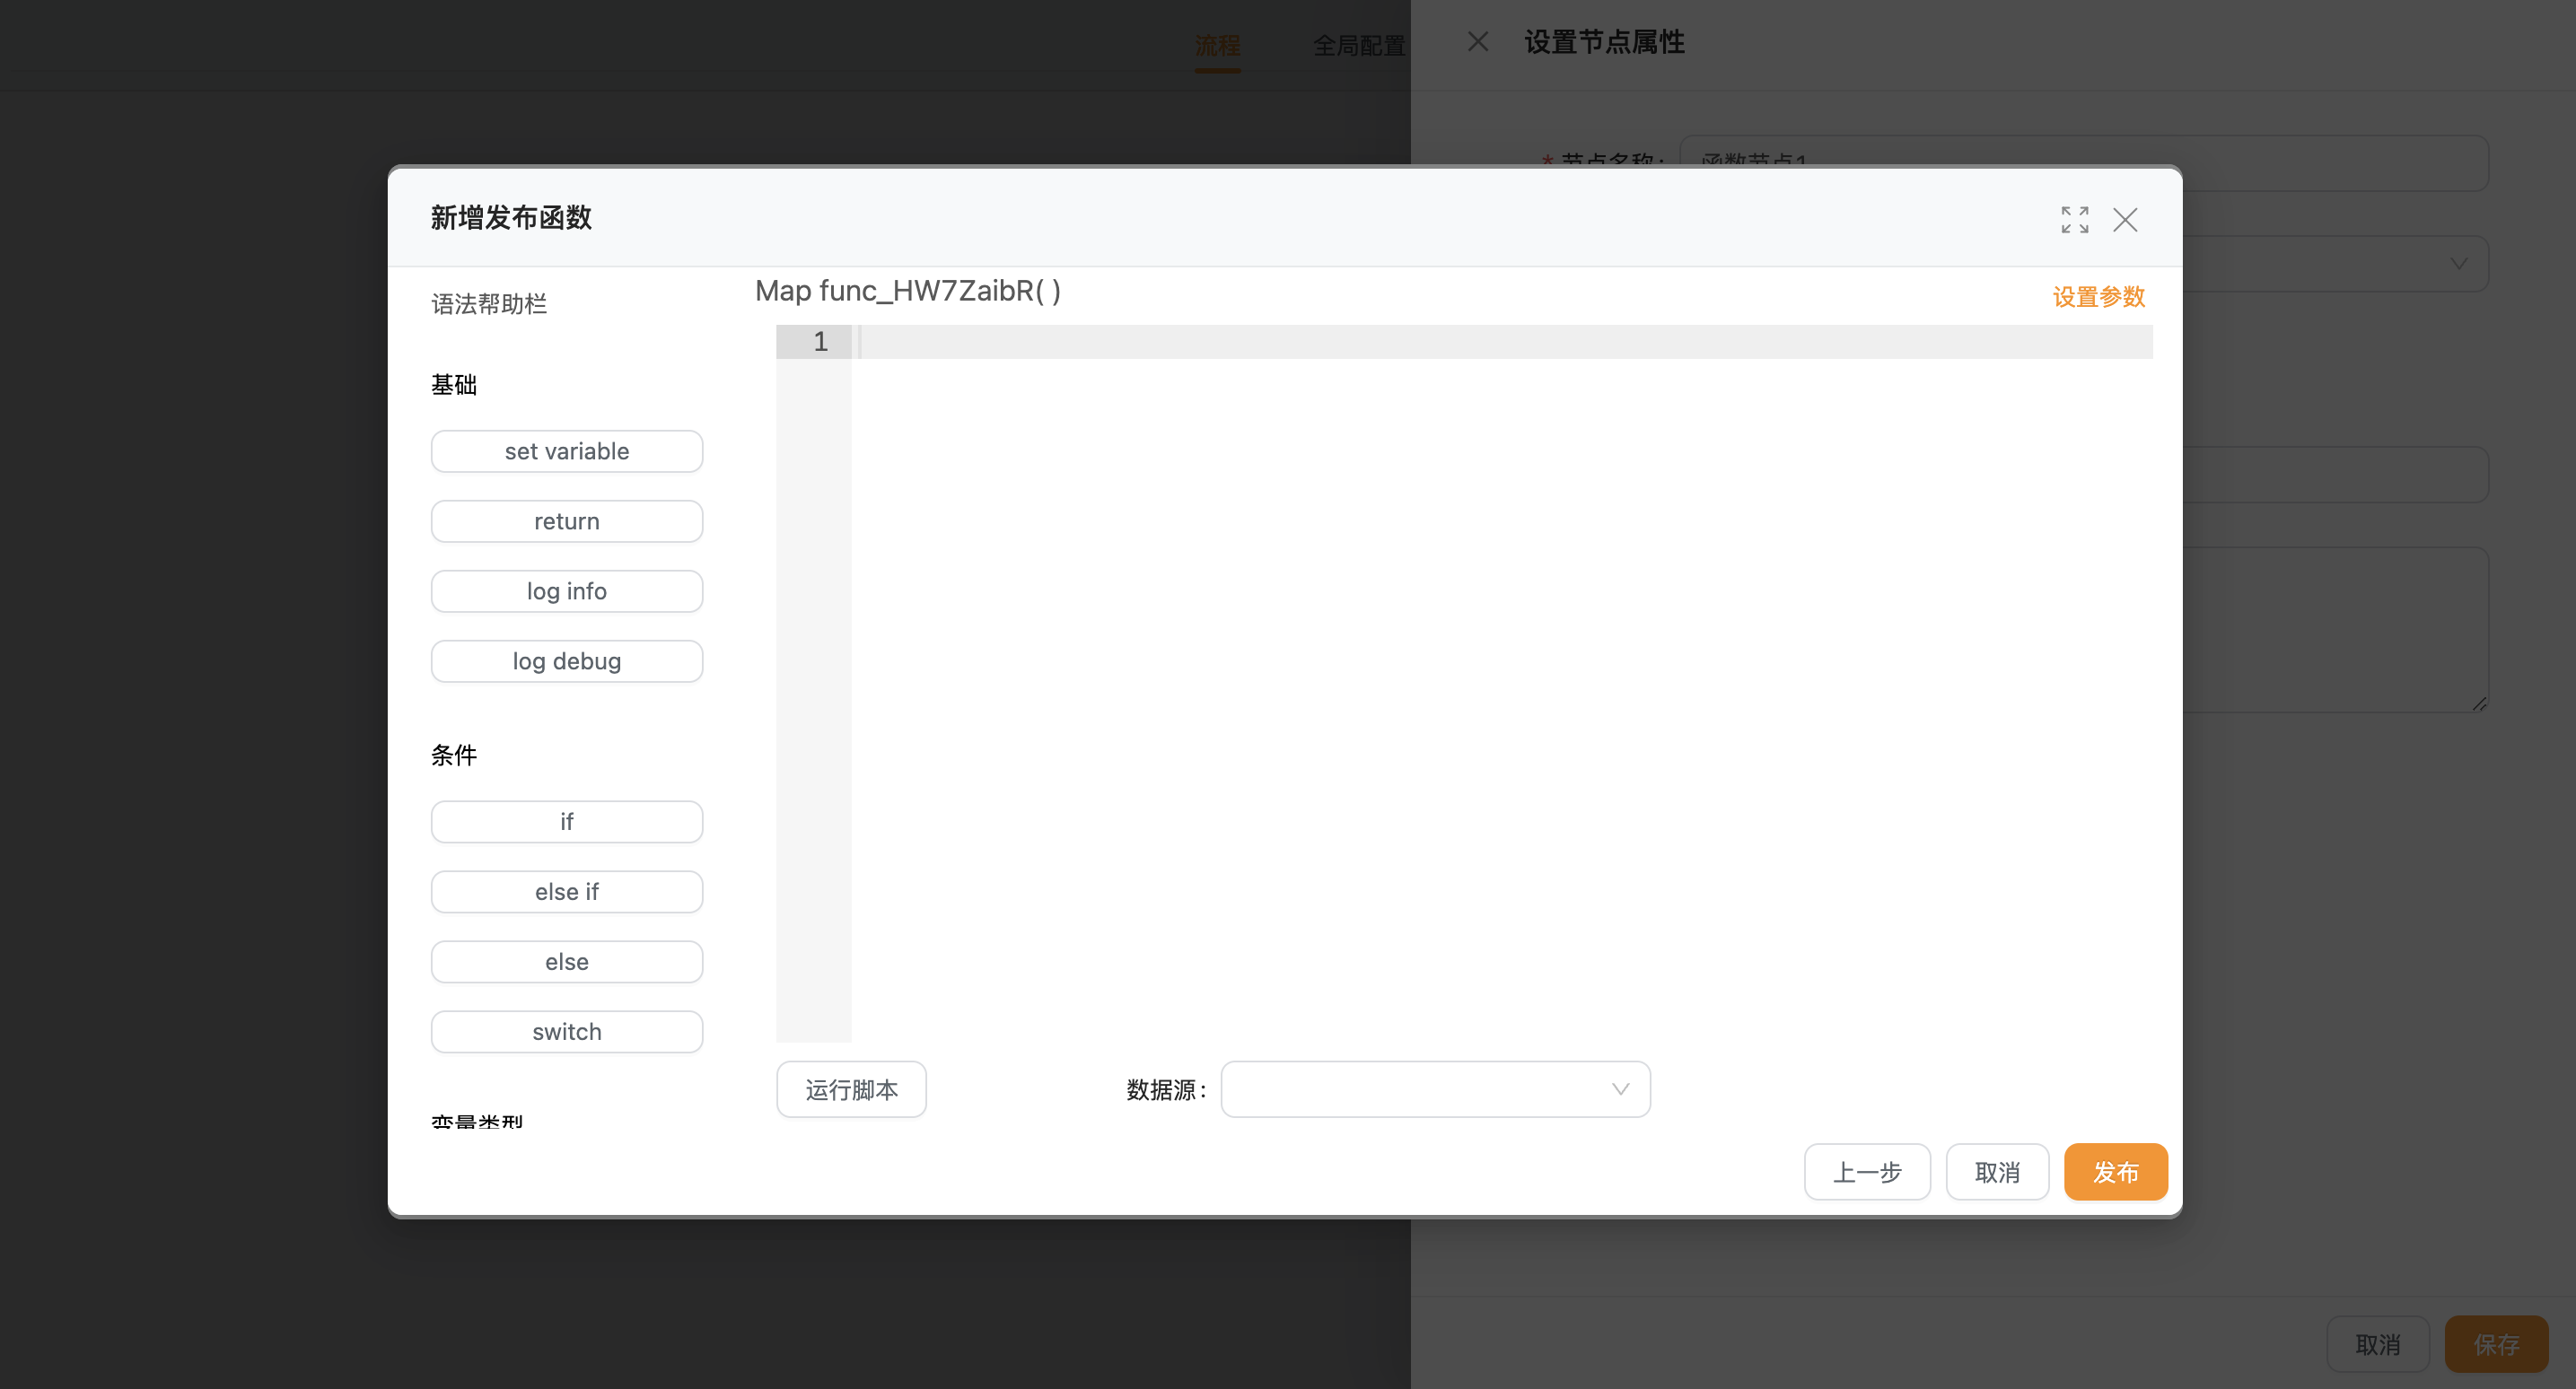Click 保存 in the node properties panel
The width and height of the screenshot is (2576, 1389).
pos(2496,1344)
